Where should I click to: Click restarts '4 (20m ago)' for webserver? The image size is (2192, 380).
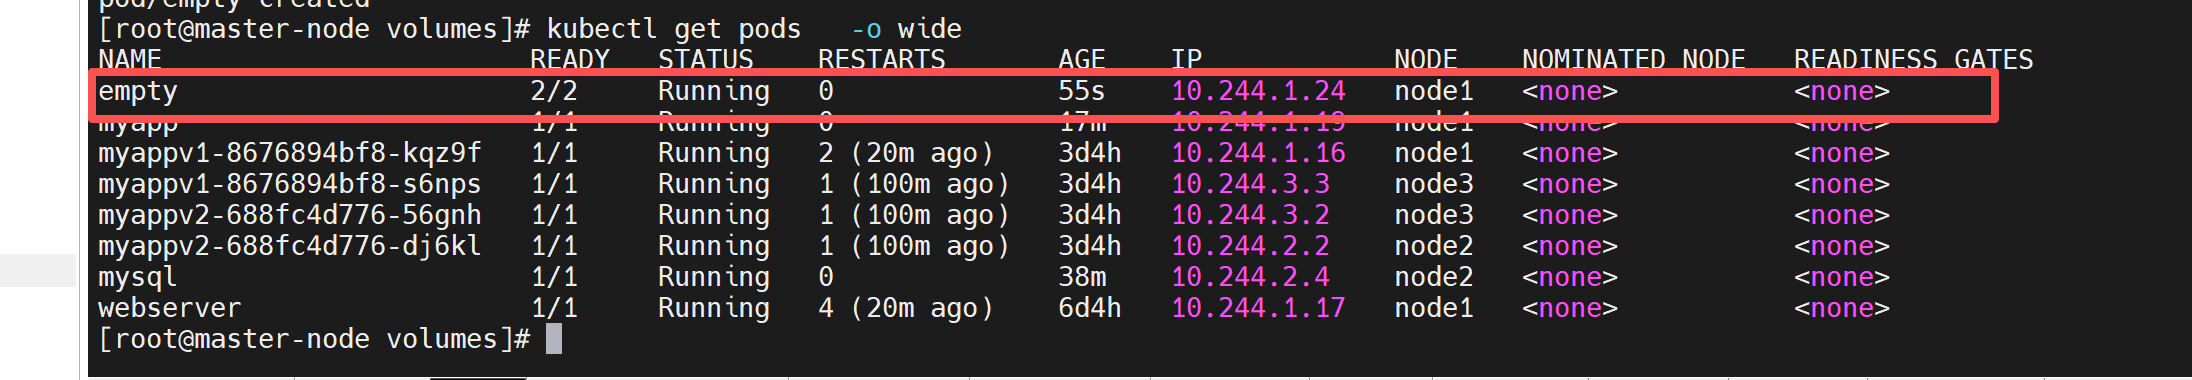[906, 308]
